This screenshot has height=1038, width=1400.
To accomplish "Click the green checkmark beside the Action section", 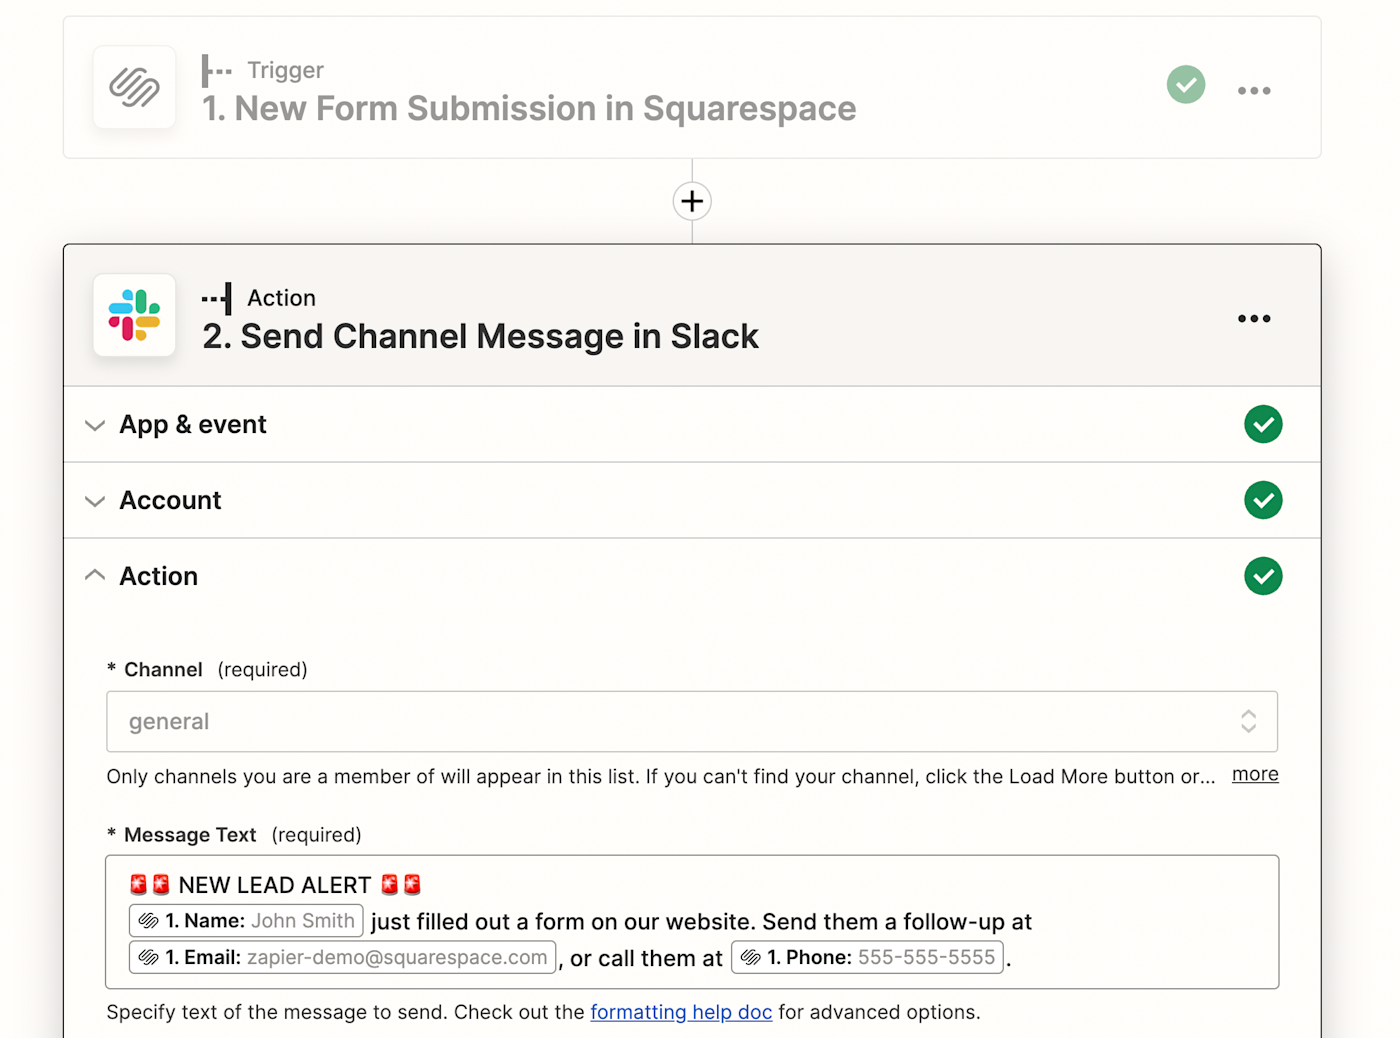I will tap(1263, 576).
